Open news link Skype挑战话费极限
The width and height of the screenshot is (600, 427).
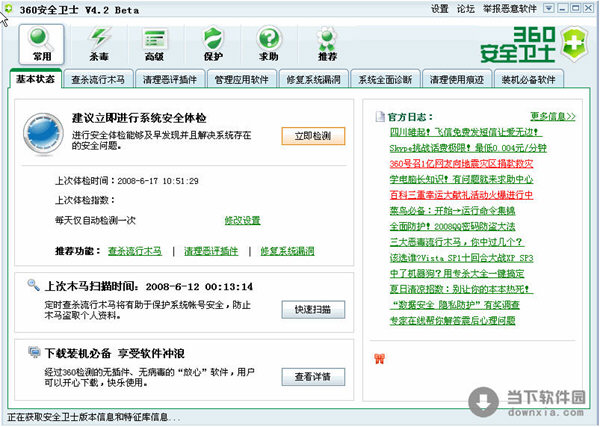(x=468, y=148)
